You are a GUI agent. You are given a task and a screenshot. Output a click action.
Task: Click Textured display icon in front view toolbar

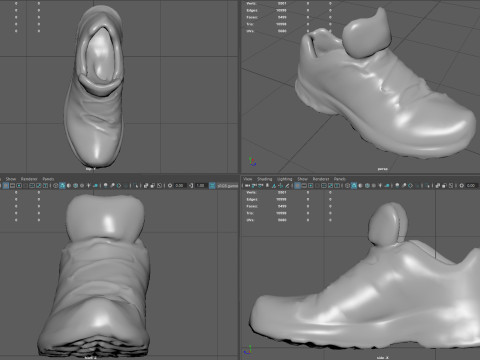pyautogui.click(x=82, y=185)
